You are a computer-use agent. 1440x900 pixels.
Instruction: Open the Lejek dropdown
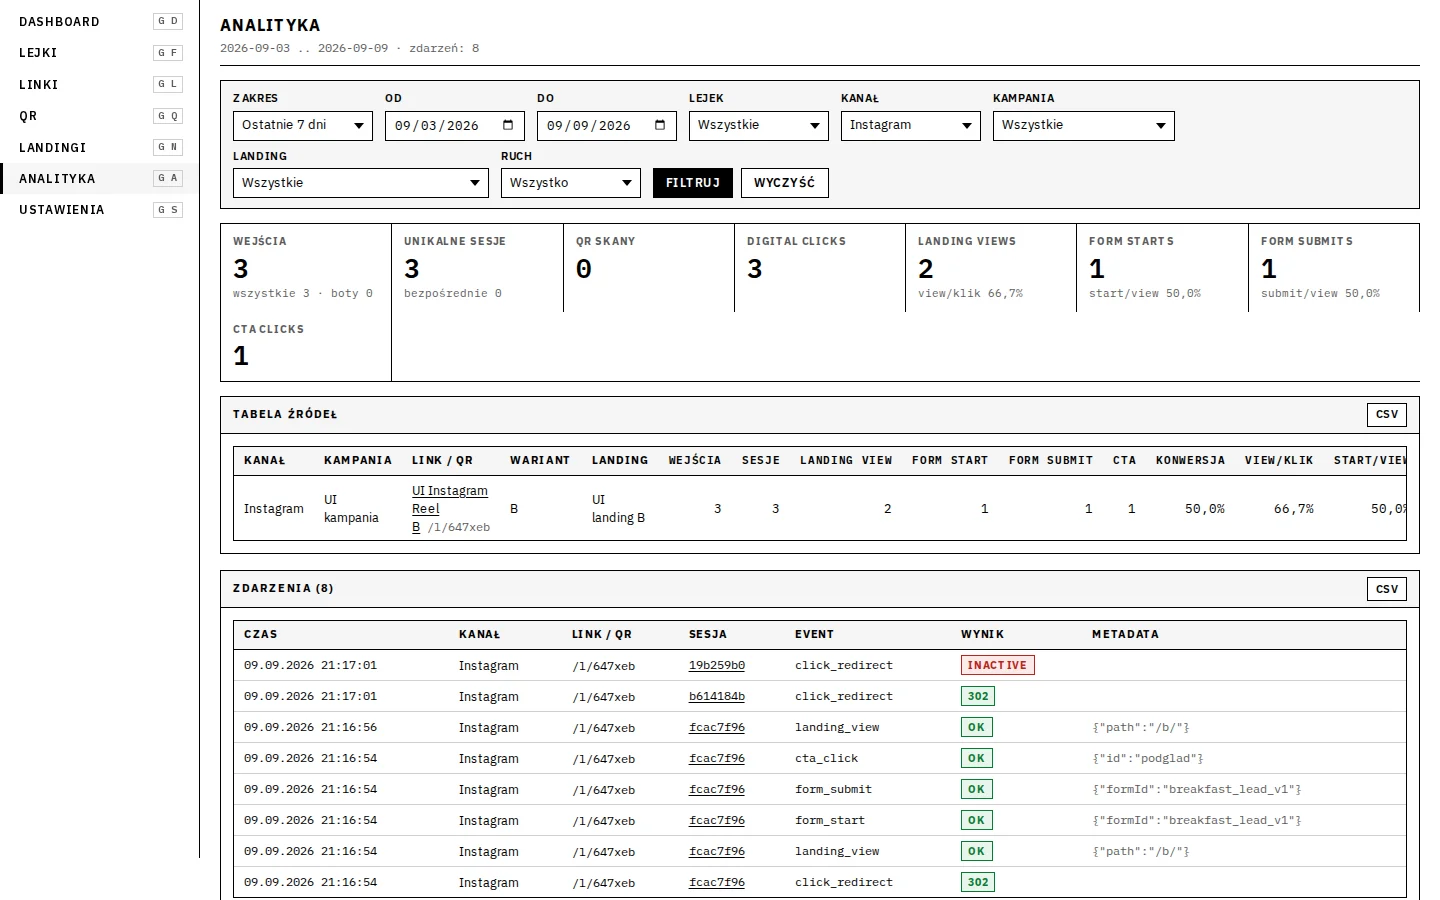pos(759,126)
